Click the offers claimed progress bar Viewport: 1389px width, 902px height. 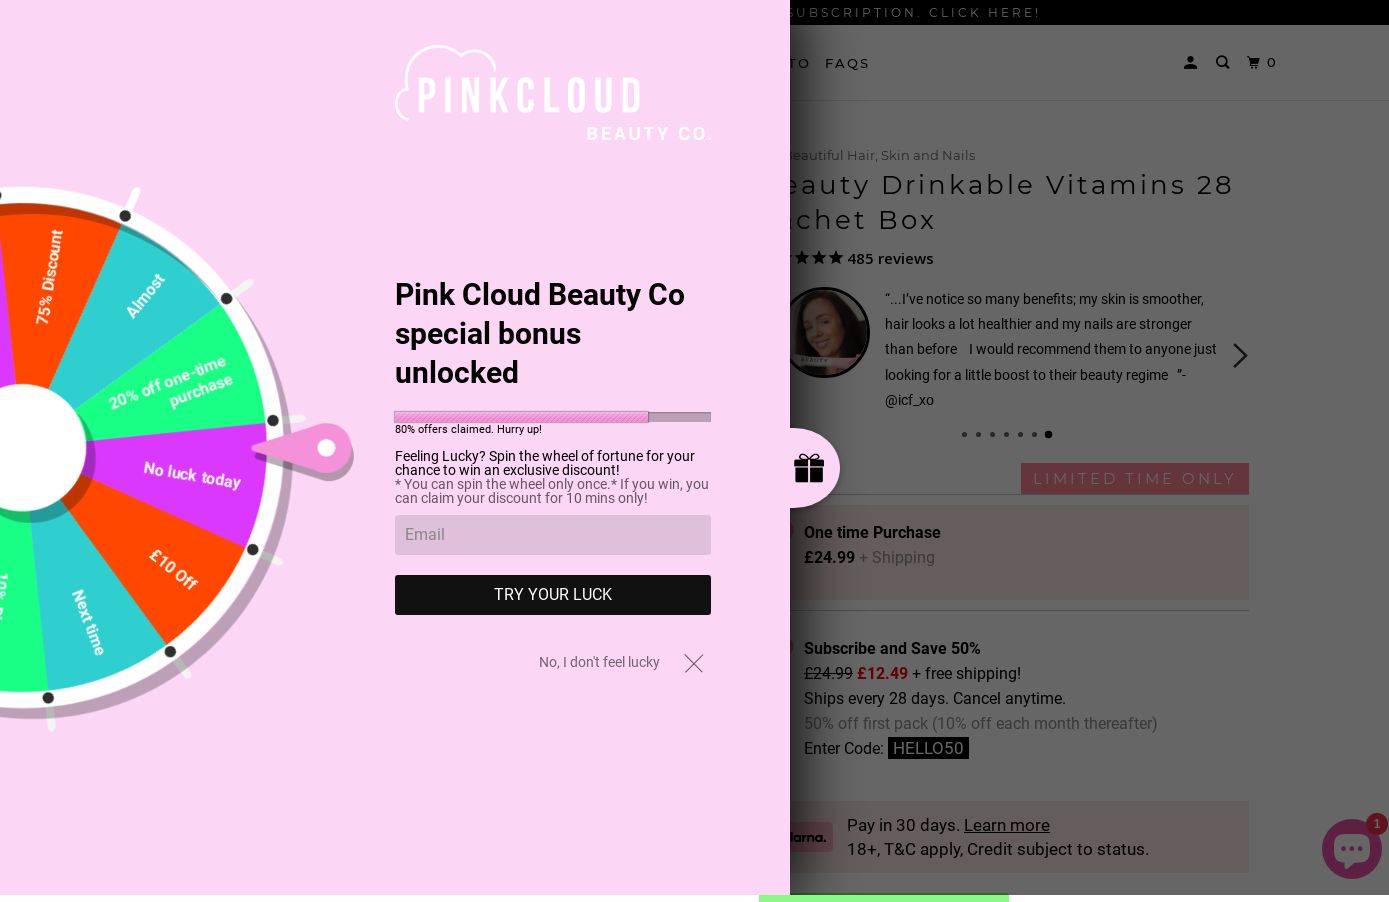point(553,417)
